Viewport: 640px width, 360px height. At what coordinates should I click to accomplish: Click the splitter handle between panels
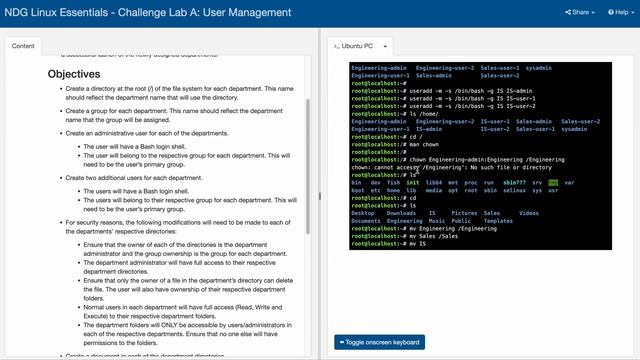[x=320, y=196]
